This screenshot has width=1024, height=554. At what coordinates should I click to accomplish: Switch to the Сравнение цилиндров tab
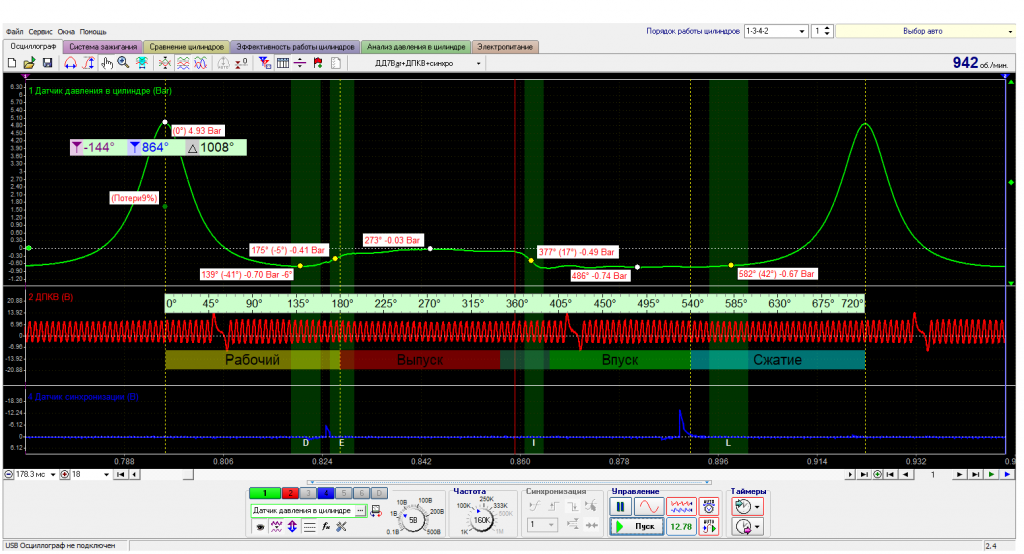(x=186, y=47)
